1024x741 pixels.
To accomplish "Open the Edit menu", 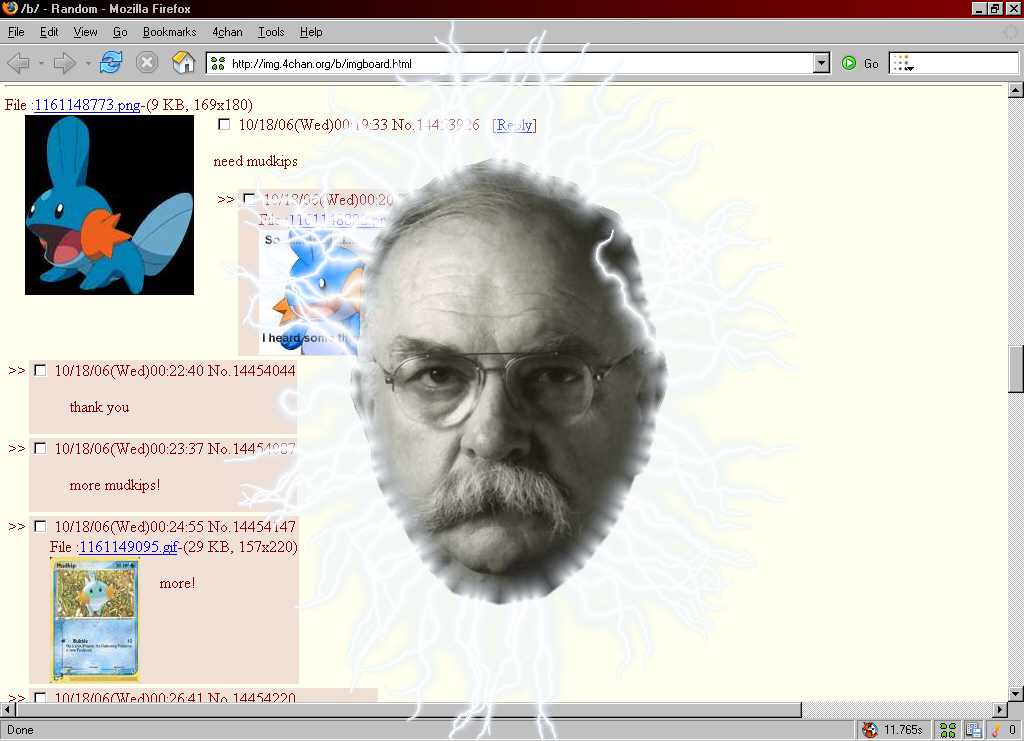I will pos(49,32).
